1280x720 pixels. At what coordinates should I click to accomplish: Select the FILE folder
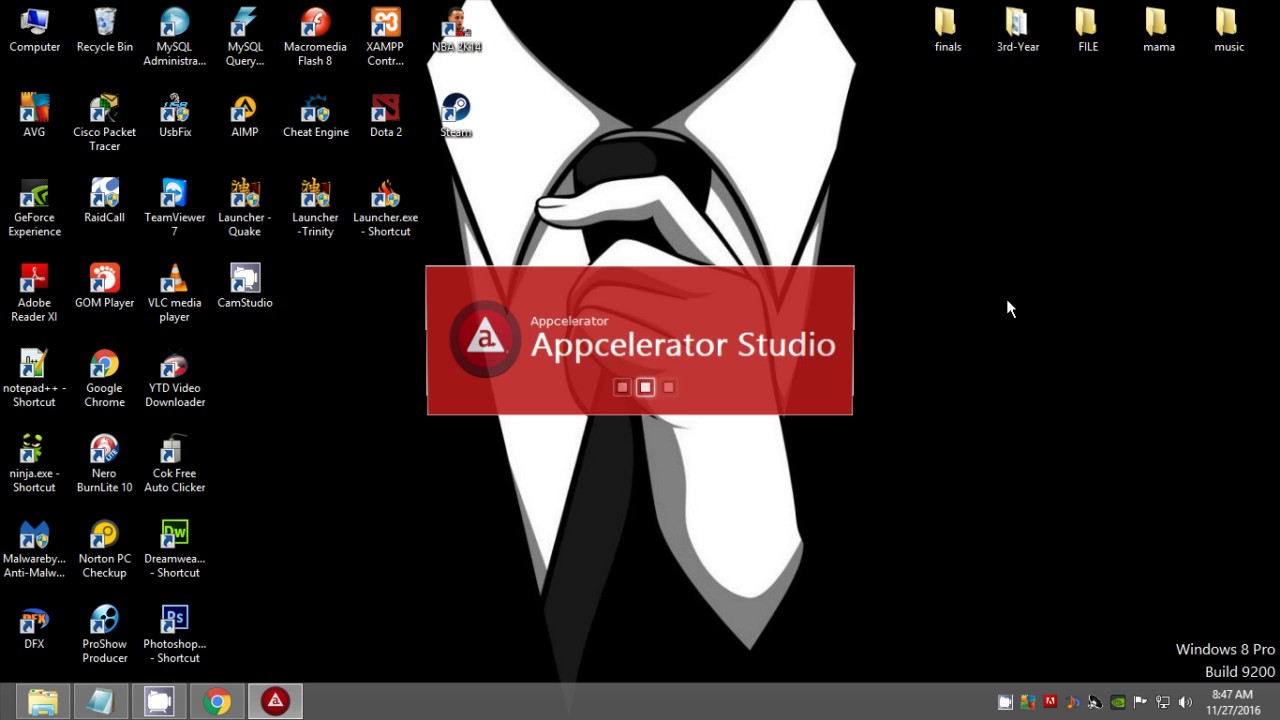pos(1087,30)
